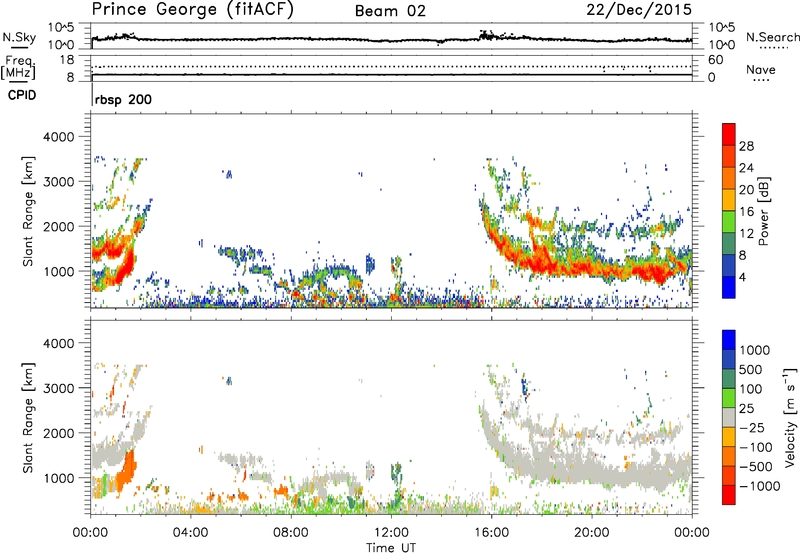This screenshot has height=554, width=800.
Task: Click 25 on the velocity colorbar
Action: 746,409
